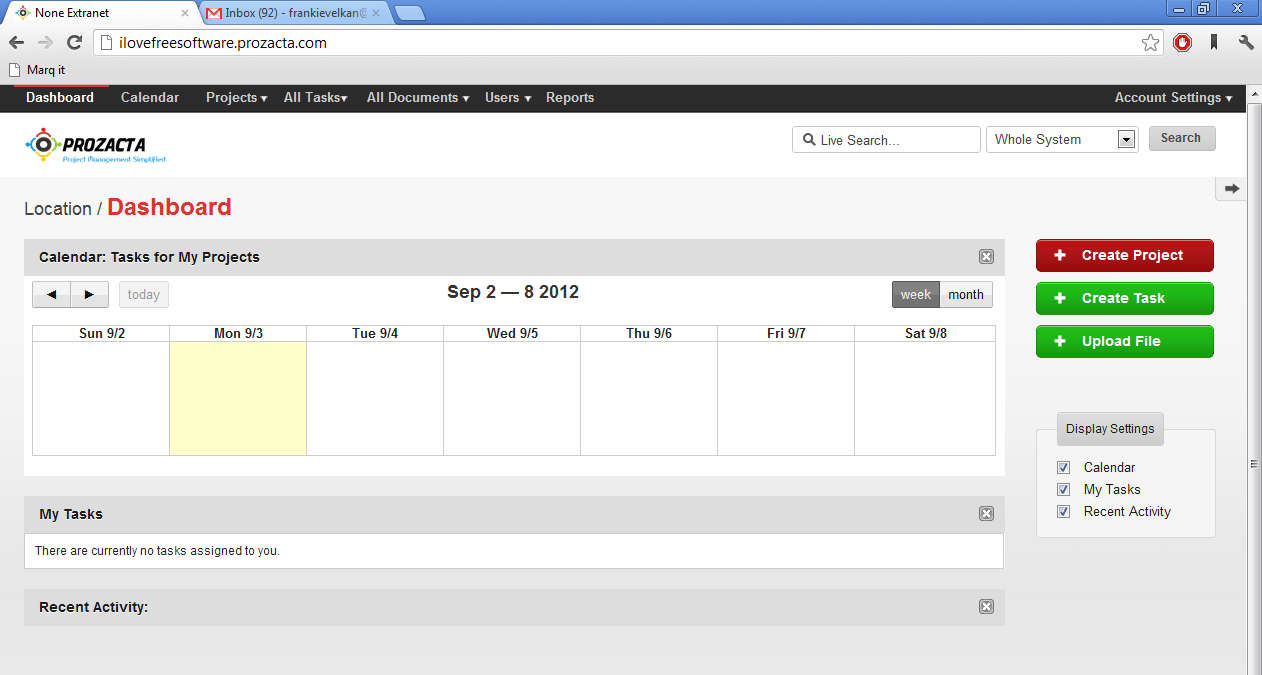Click the Display Settings tab
The width and height of the screenshot is (1262, 675).
coord(1110,429)
